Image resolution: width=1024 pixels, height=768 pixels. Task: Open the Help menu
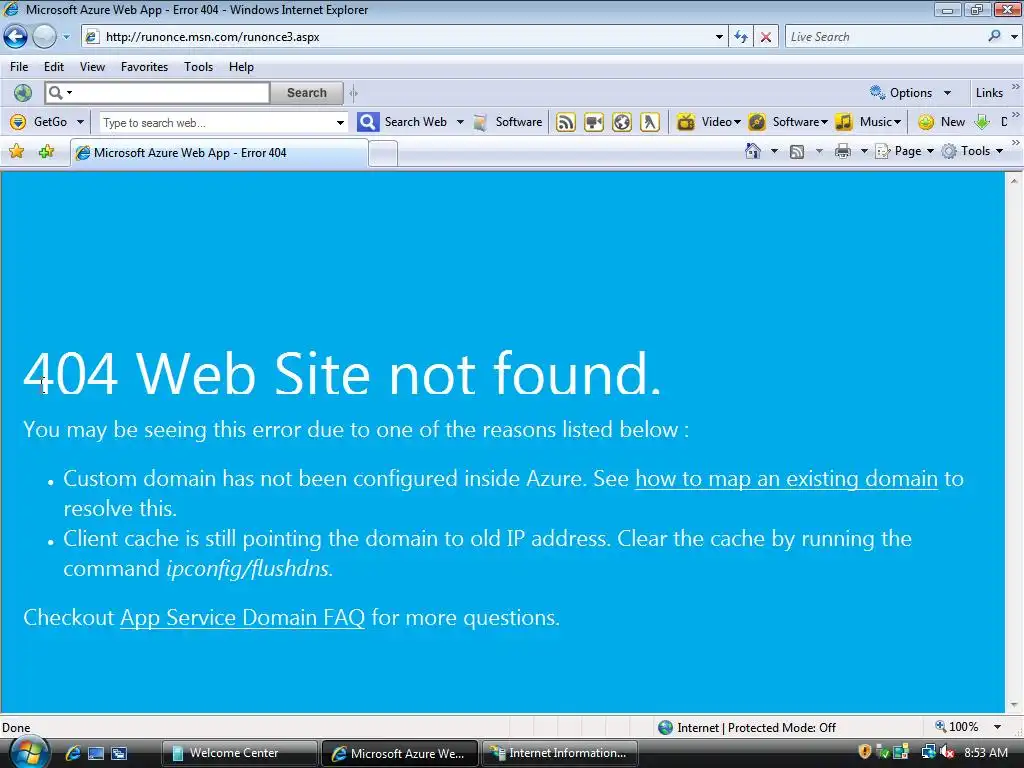[241, 67]
